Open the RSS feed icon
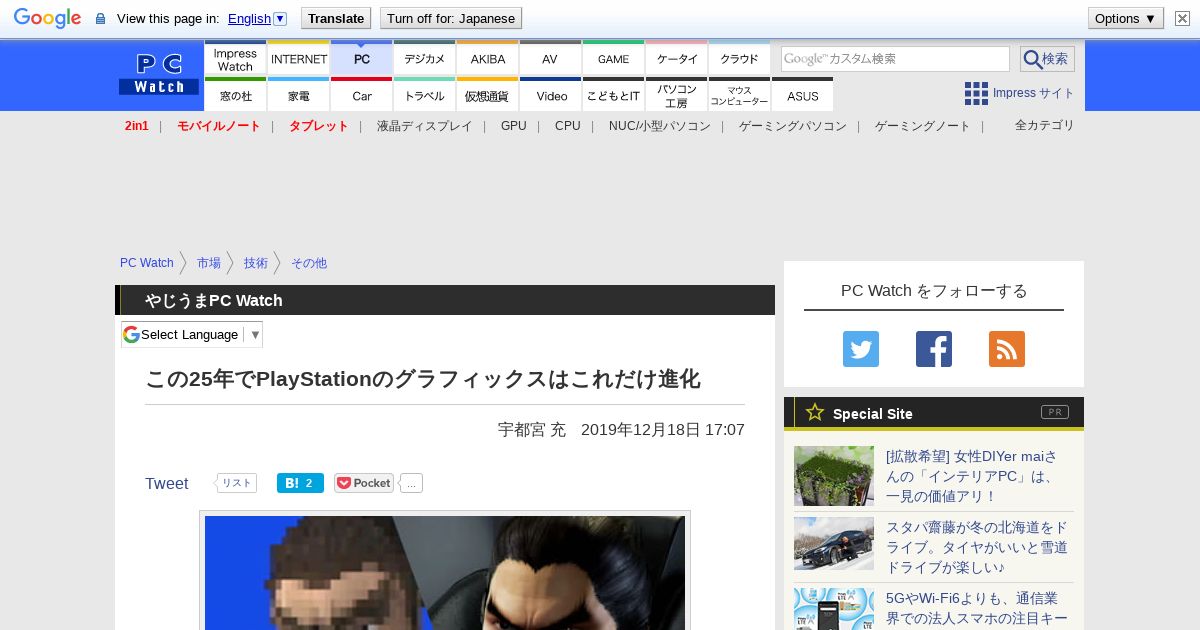Viewport: 1200px width, 630px height. [1006, 349]
